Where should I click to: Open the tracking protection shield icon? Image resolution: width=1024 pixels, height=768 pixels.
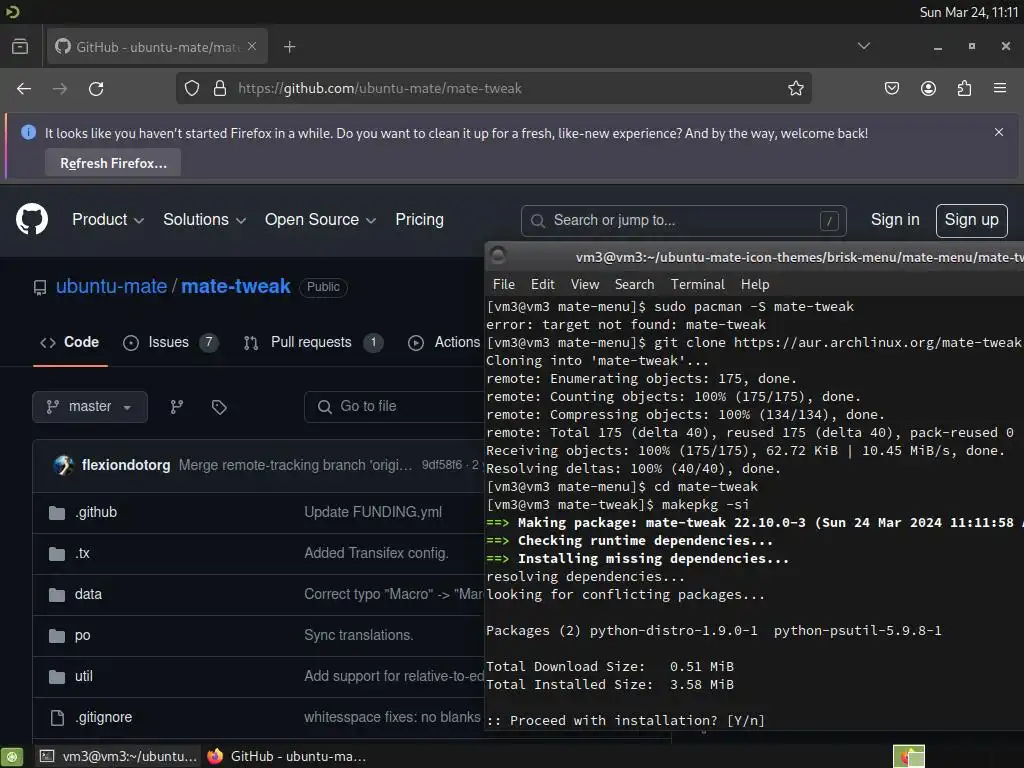pos(191,88)
